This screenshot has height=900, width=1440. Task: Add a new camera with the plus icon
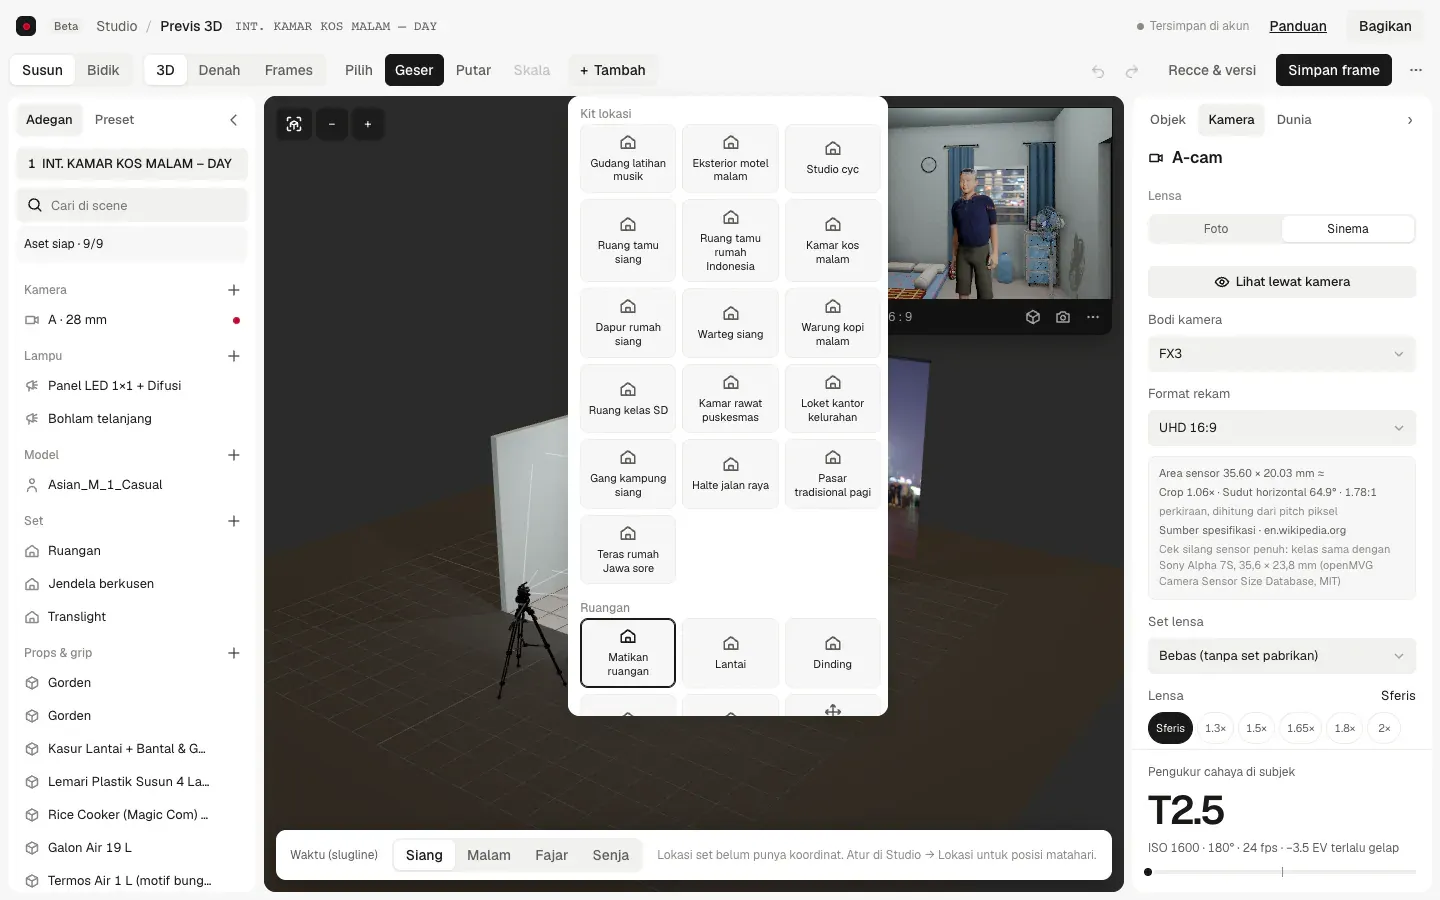[234, 290]
